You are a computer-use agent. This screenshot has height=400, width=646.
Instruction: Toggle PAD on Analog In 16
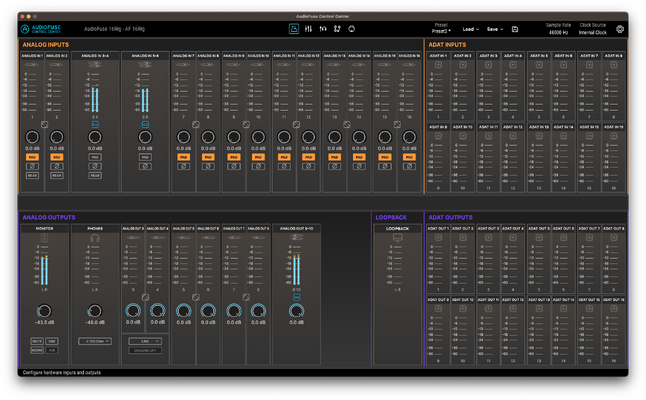(x=409, y=157)
